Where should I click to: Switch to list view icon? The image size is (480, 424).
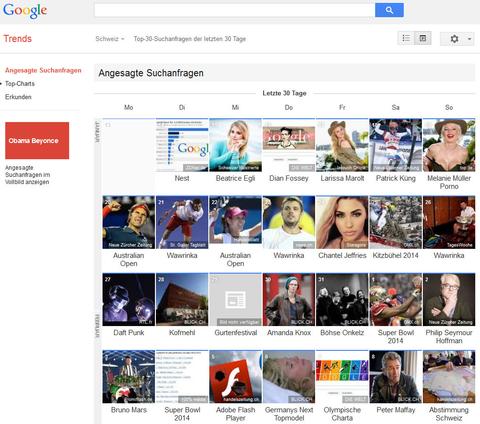(x=406, y=38)
